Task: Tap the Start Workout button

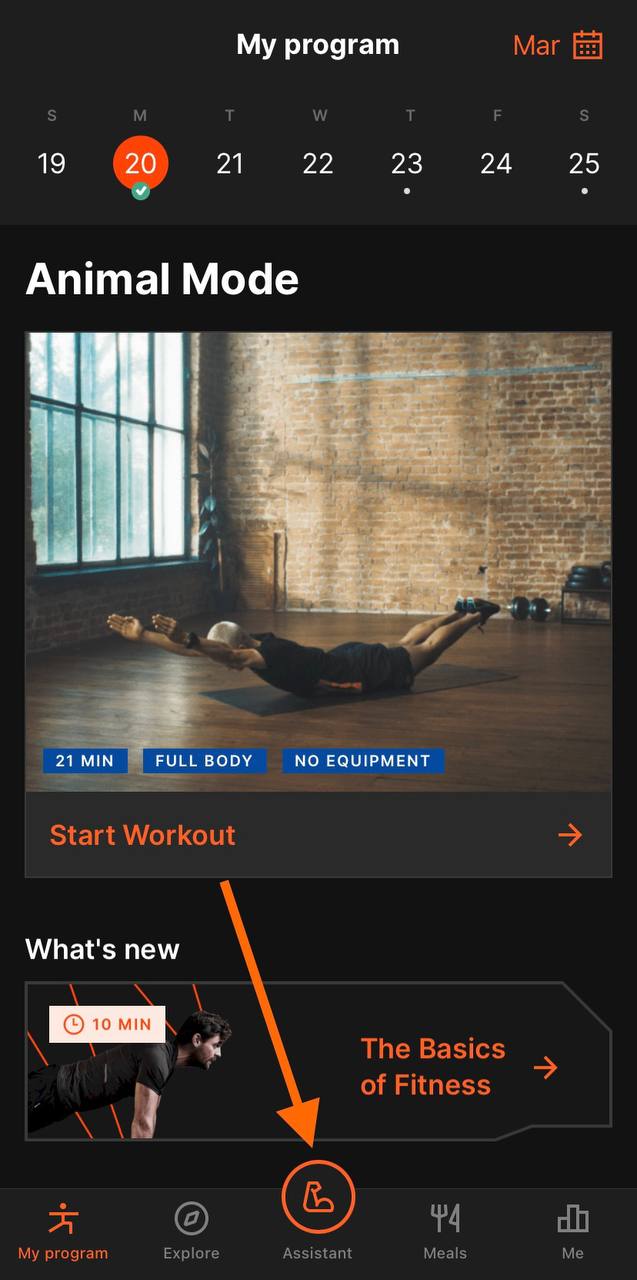Action: [318, 835]
